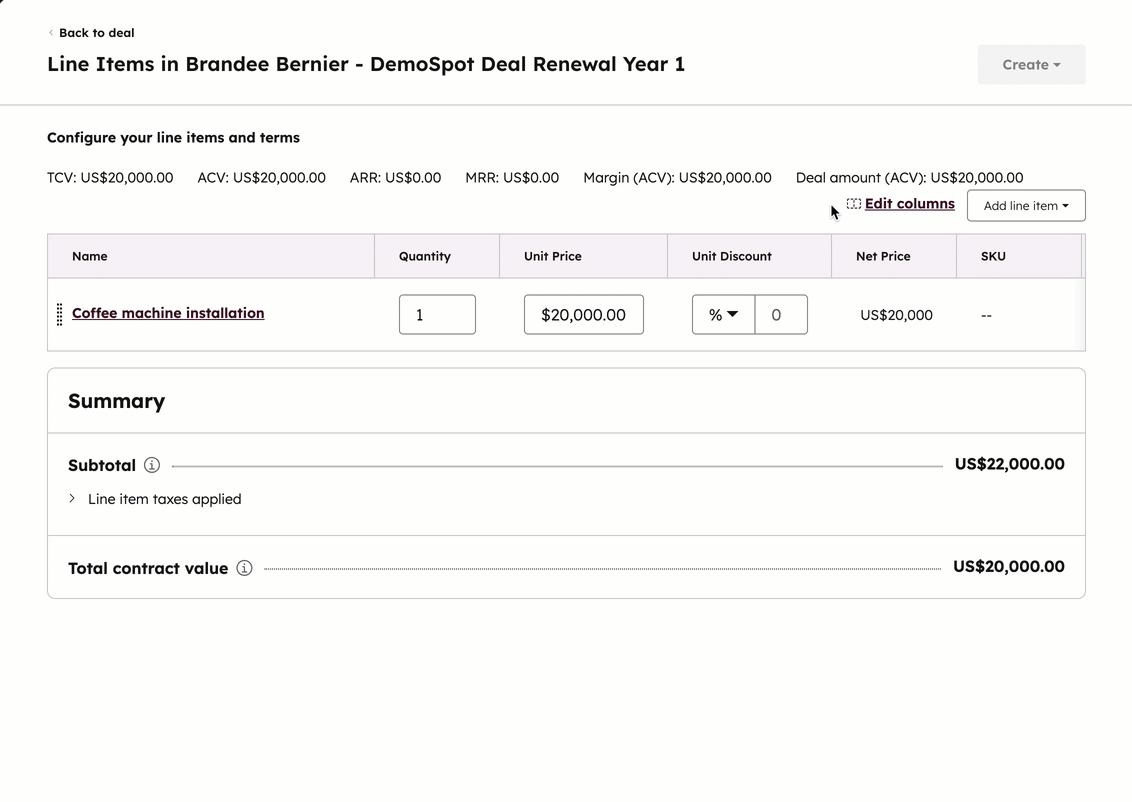Click the Back to deal arrow icon
Viewport: 1132px width, 802px height.
(51, 33)
